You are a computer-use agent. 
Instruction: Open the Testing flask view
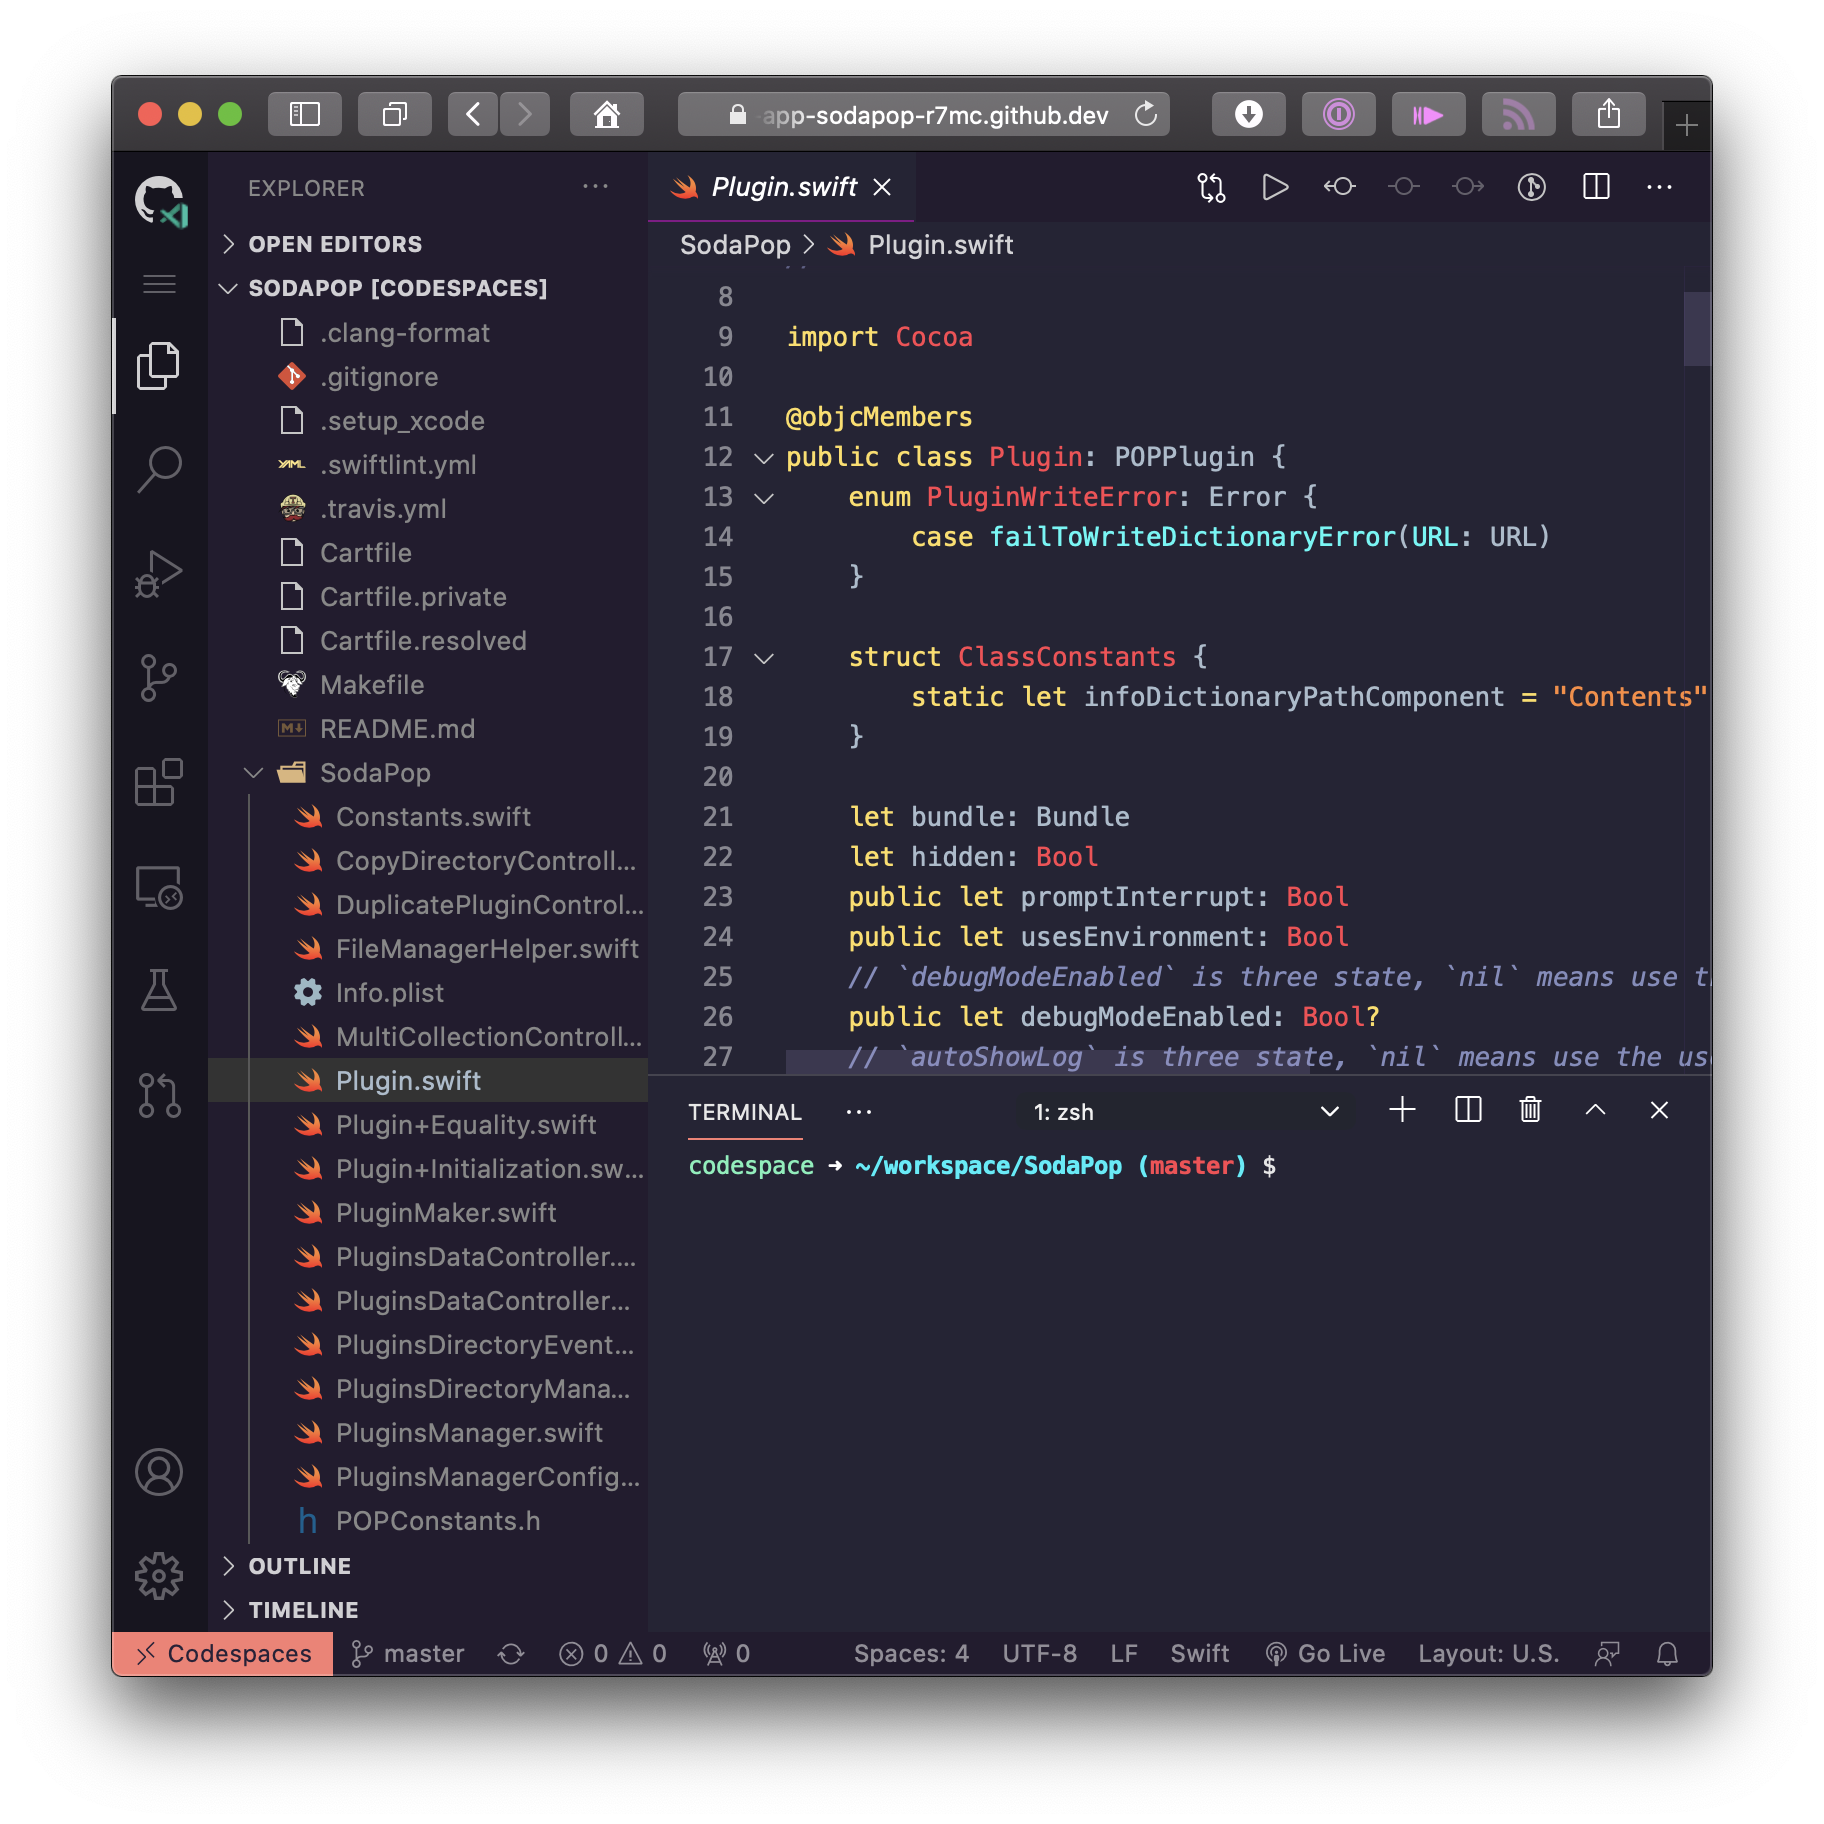tap(159, 990)
